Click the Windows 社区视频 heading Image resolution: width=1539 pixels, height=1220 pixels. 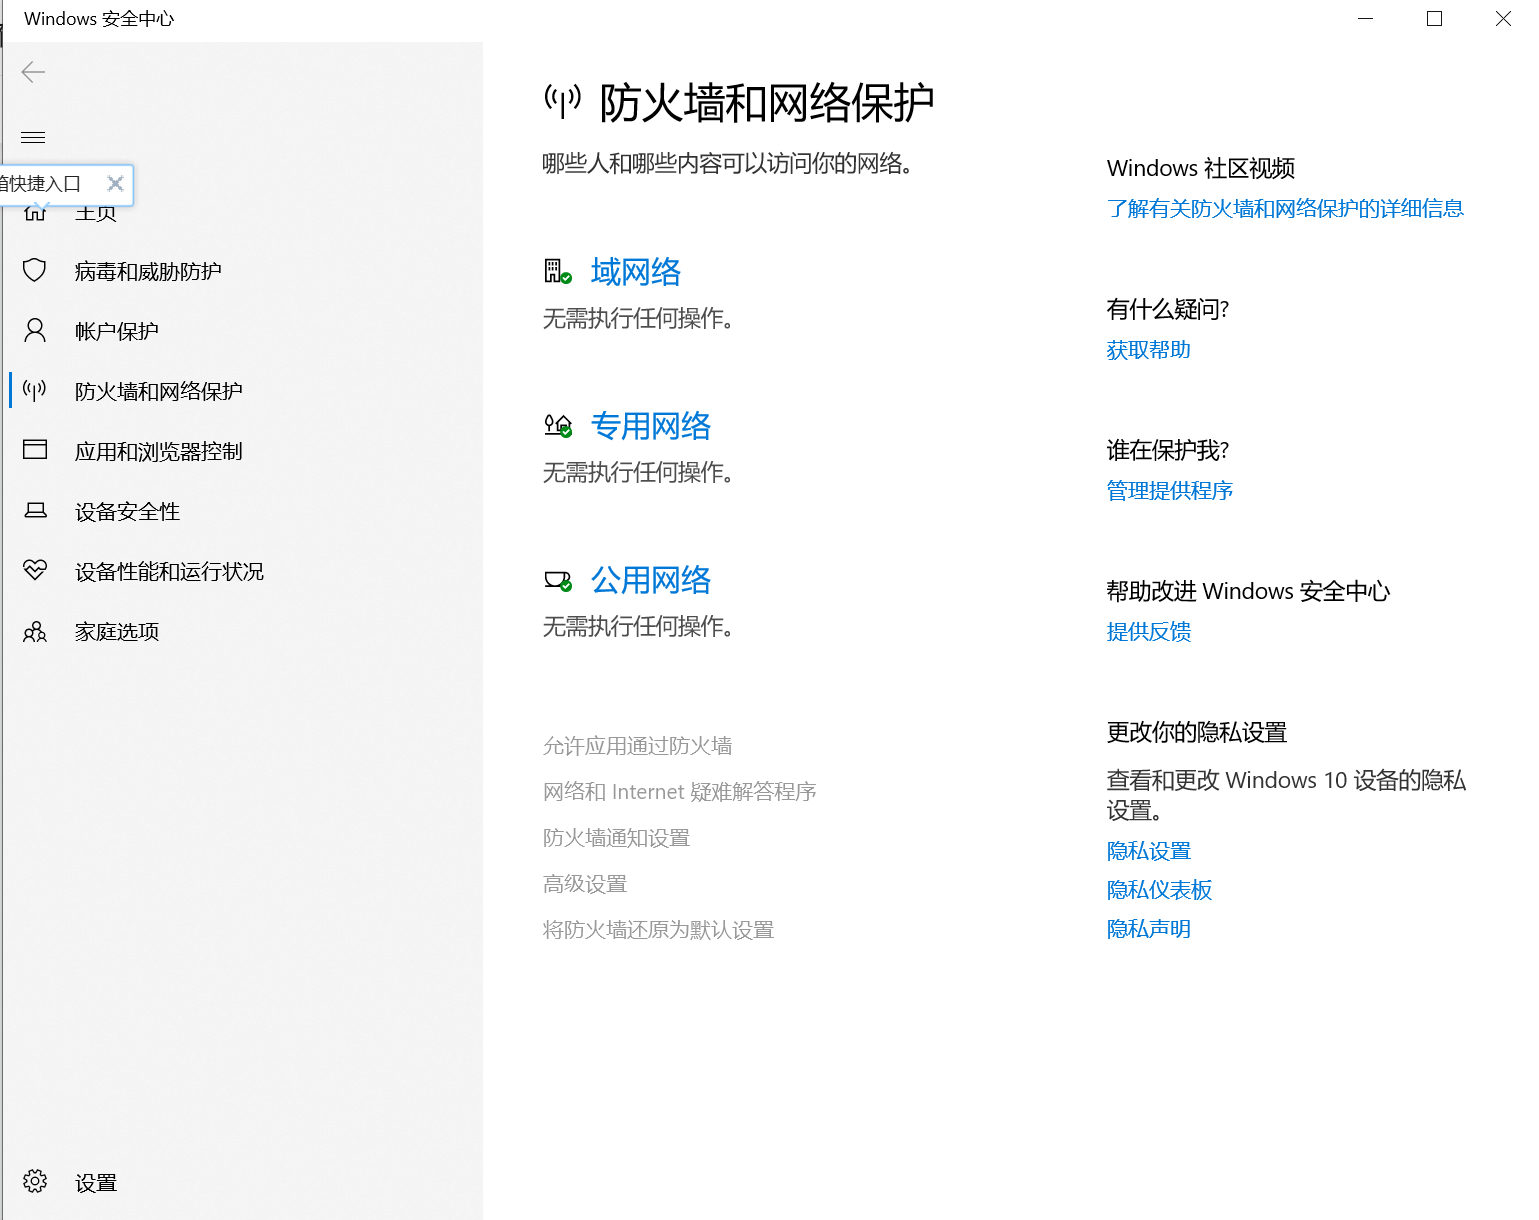[1201, 168]
